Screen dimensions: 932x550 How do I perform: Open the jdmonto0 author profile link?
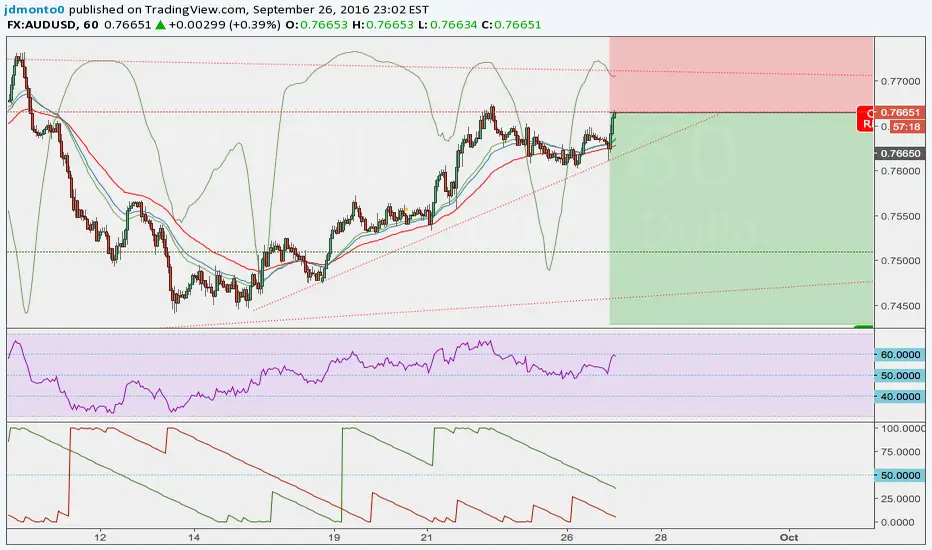[x=34, y=10]
